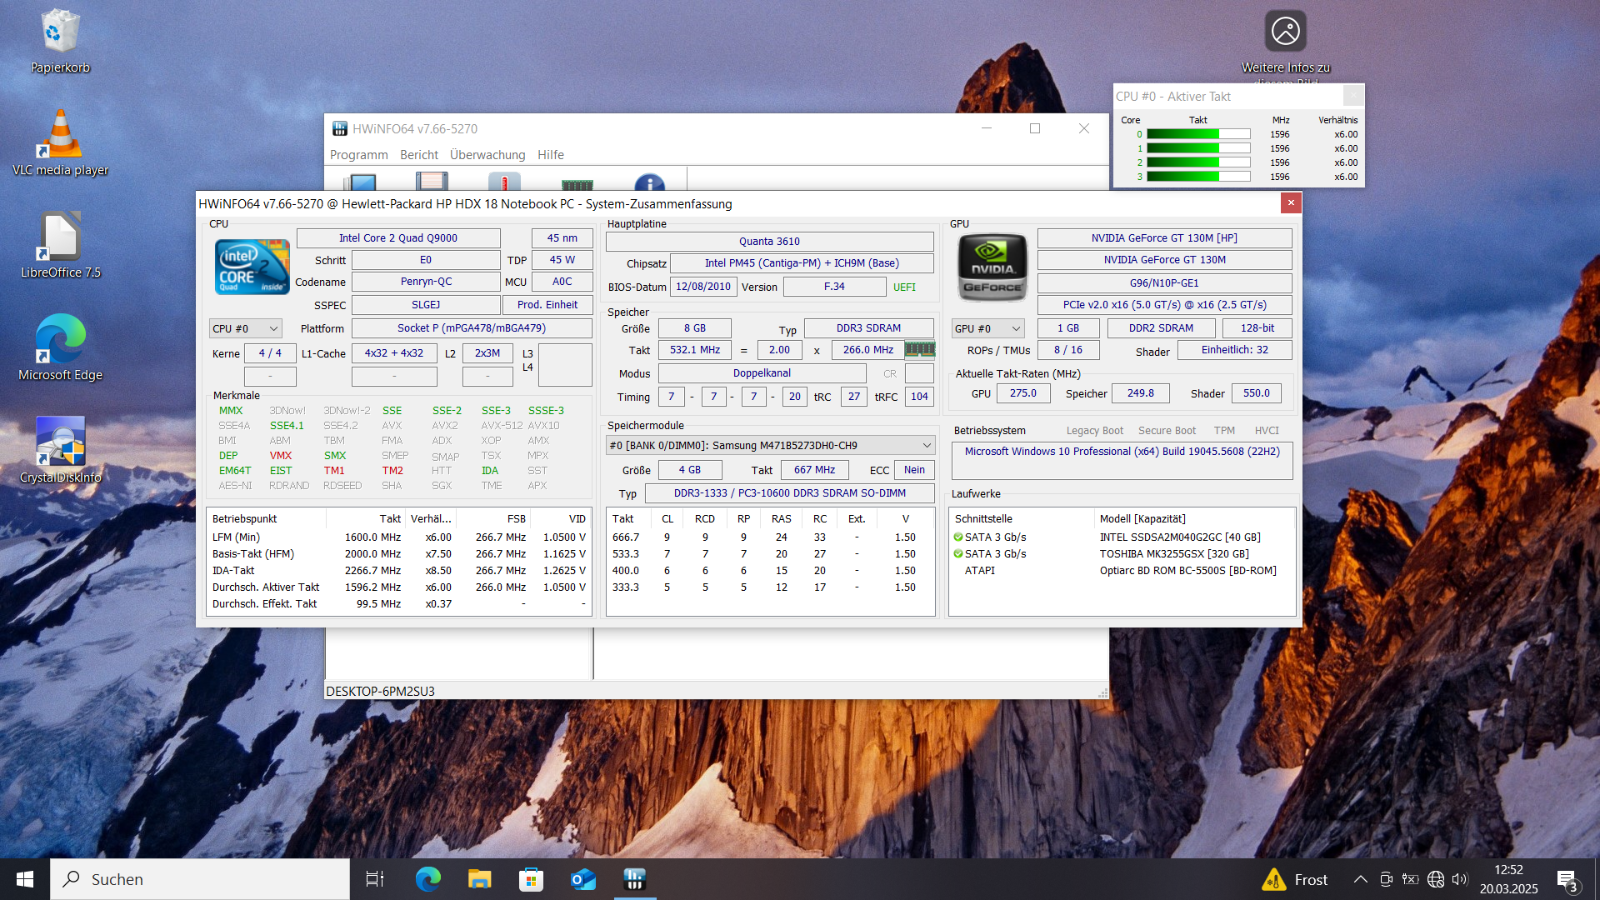Open the volume control tray icon
The height and width of the screenshot is (900, 1600).
pyautogui.click(x=1460, y=879)
